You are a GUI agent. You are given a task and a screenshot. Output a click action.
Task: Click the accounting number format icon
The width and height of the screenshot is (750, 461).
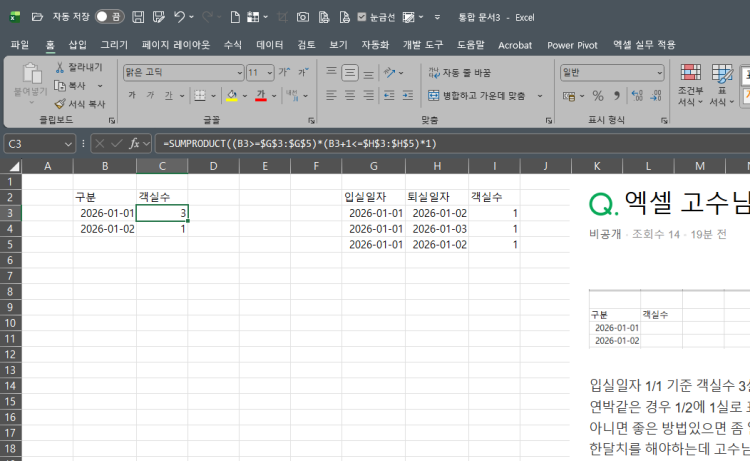(x=569, y=96)
